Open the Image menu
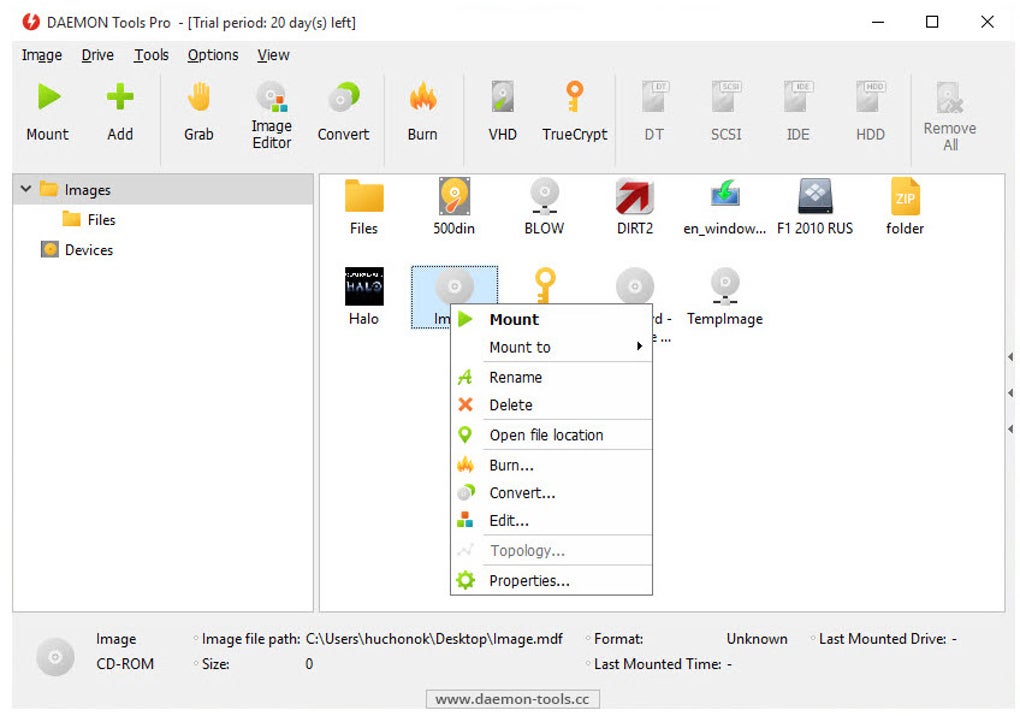The width and height of the screenshot is (1020, 716). tap(42, 55)
